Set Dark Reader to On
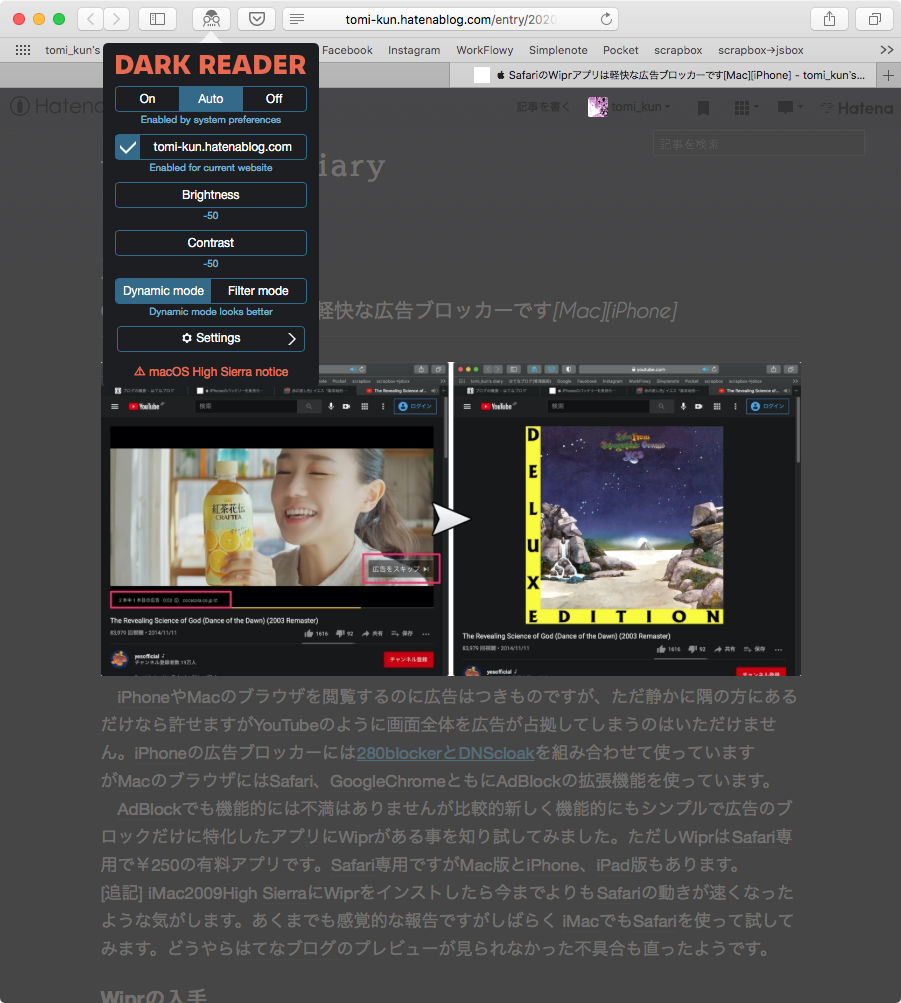 [148, 99]
